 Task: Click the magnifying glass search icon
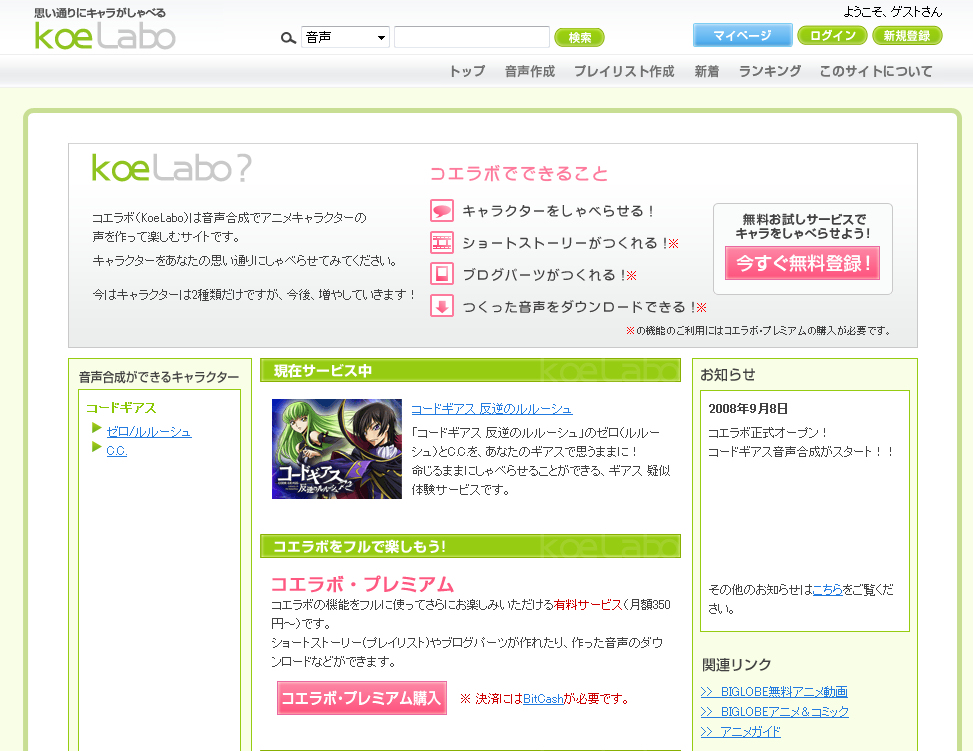pyautogui.click(x=288, y=38)
